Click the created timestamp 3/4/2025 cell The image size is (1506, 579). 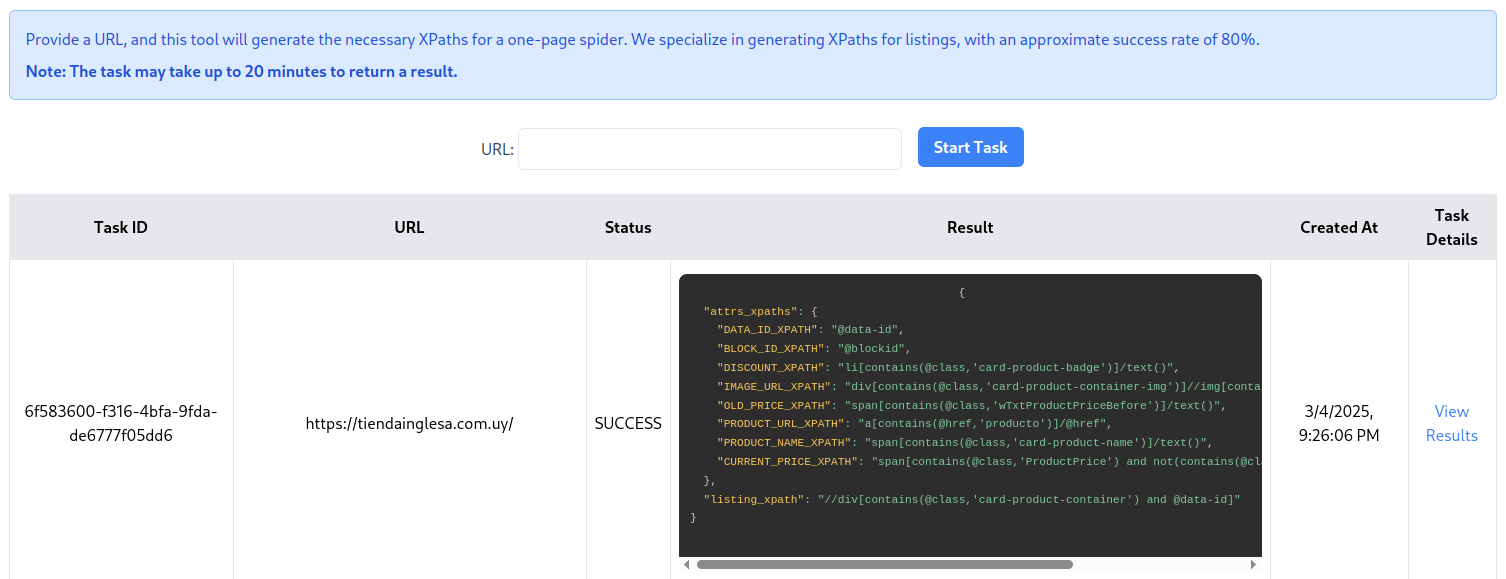click(x=1338, y=422)
